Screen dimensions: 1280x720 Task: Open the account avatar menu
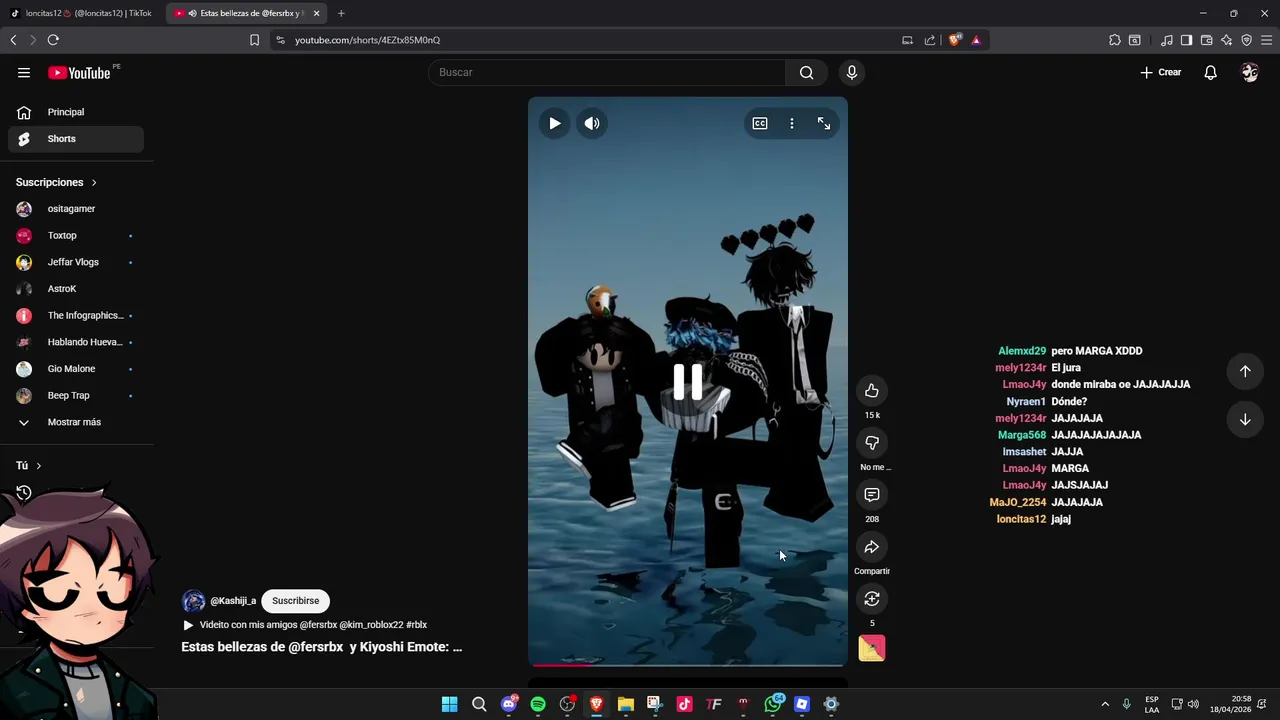pos(1250,72)
